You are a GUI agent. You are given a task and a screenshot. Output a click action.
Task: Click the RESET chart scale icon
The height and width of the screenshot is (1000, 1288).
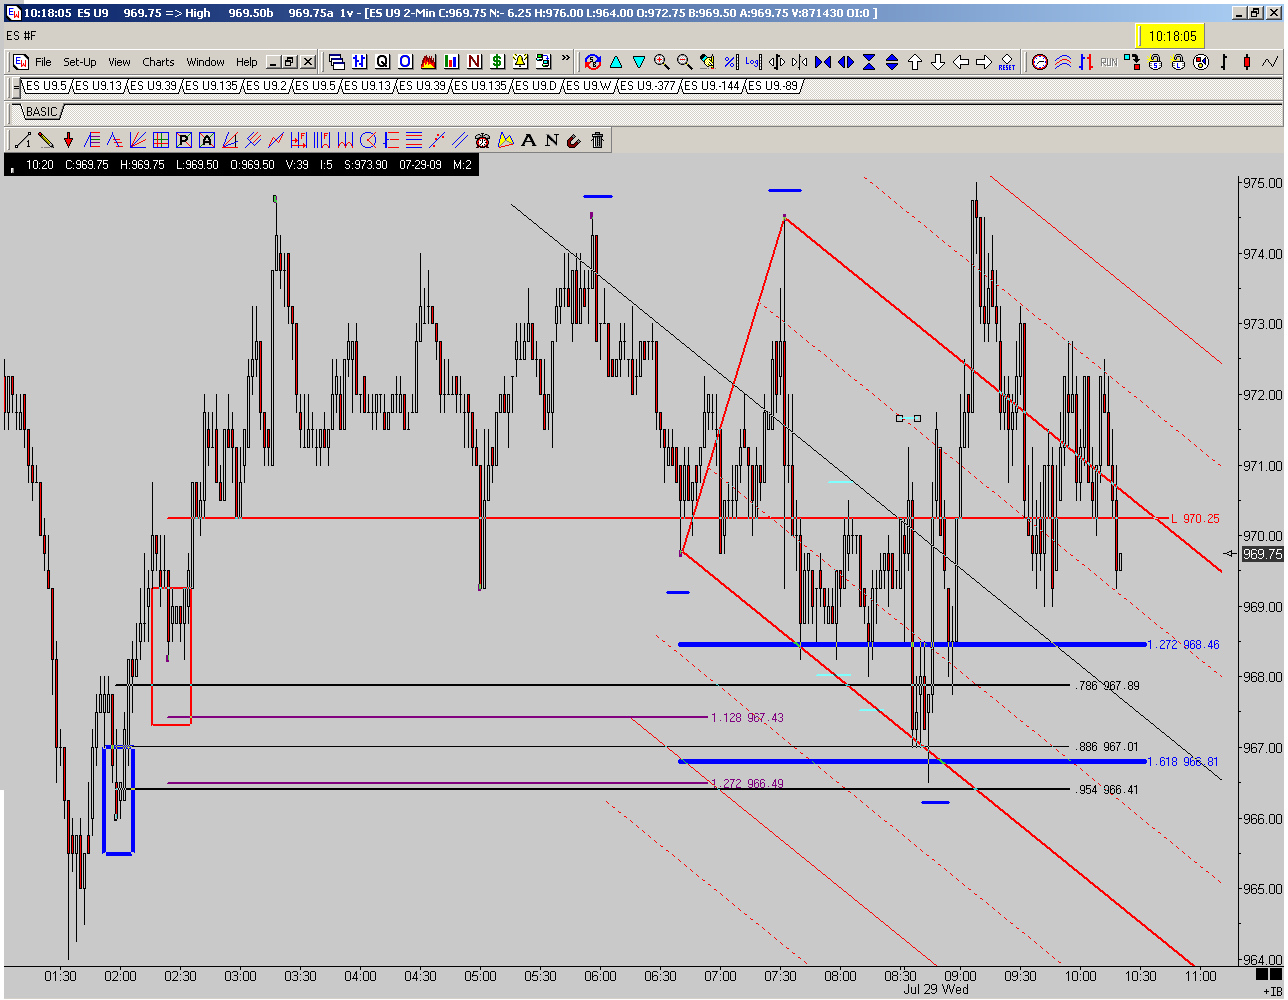pyautogui.click(x=1007, y=62)
